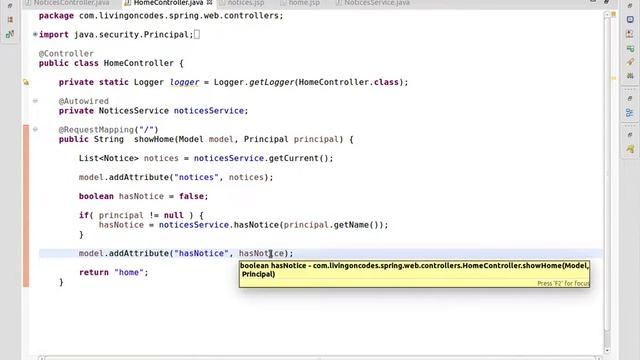Click the getCurrent() method call
Screen dimensions: 640x360
click(299, 158)
